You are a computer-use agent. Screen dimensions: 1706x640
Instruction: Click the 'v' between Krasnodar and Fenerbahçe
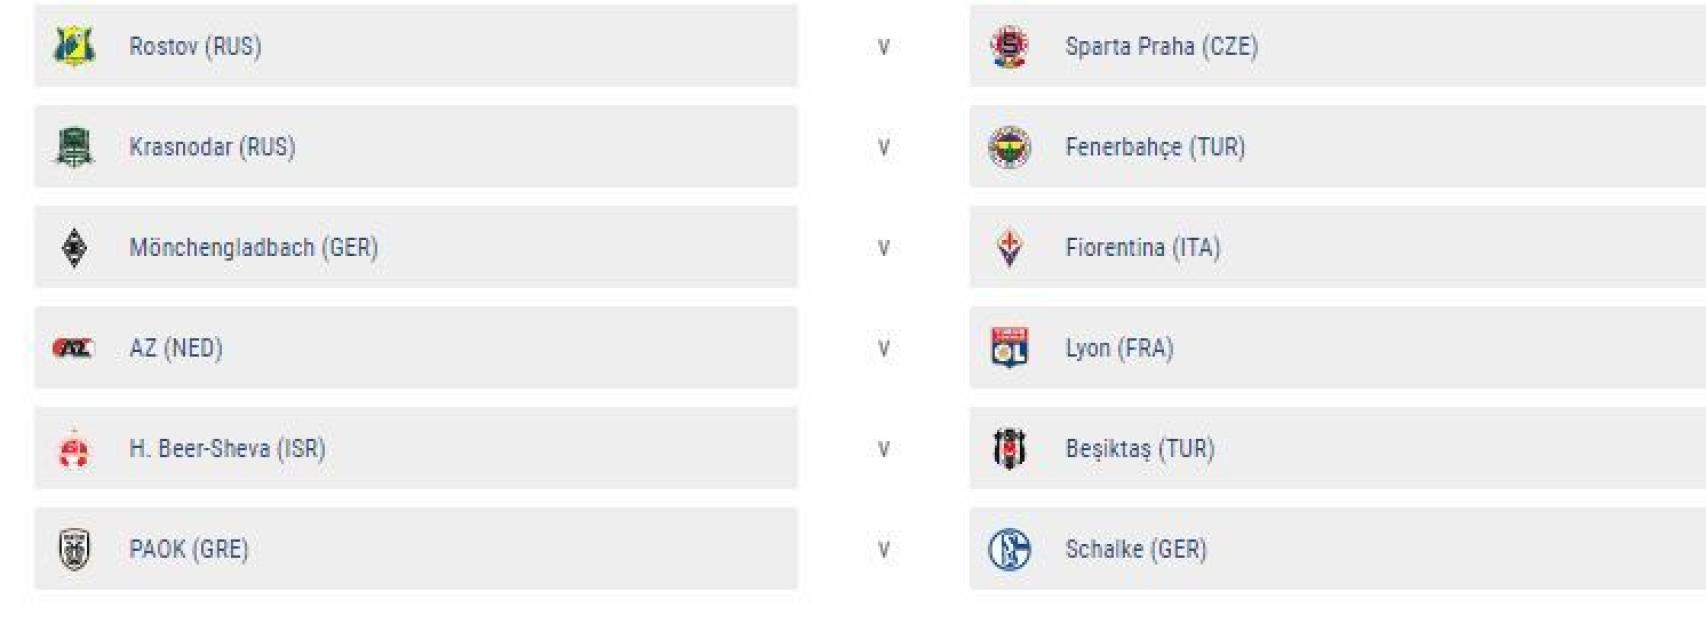click(x=883, y=148)
